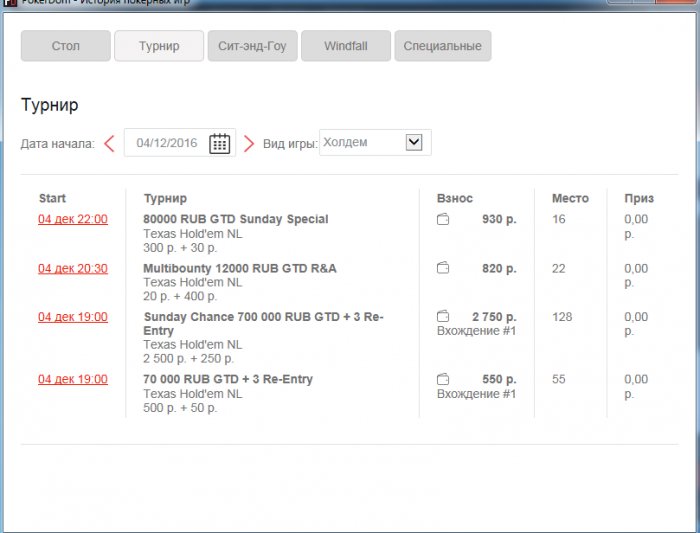Click the Турнир page heading

[50, 105]
